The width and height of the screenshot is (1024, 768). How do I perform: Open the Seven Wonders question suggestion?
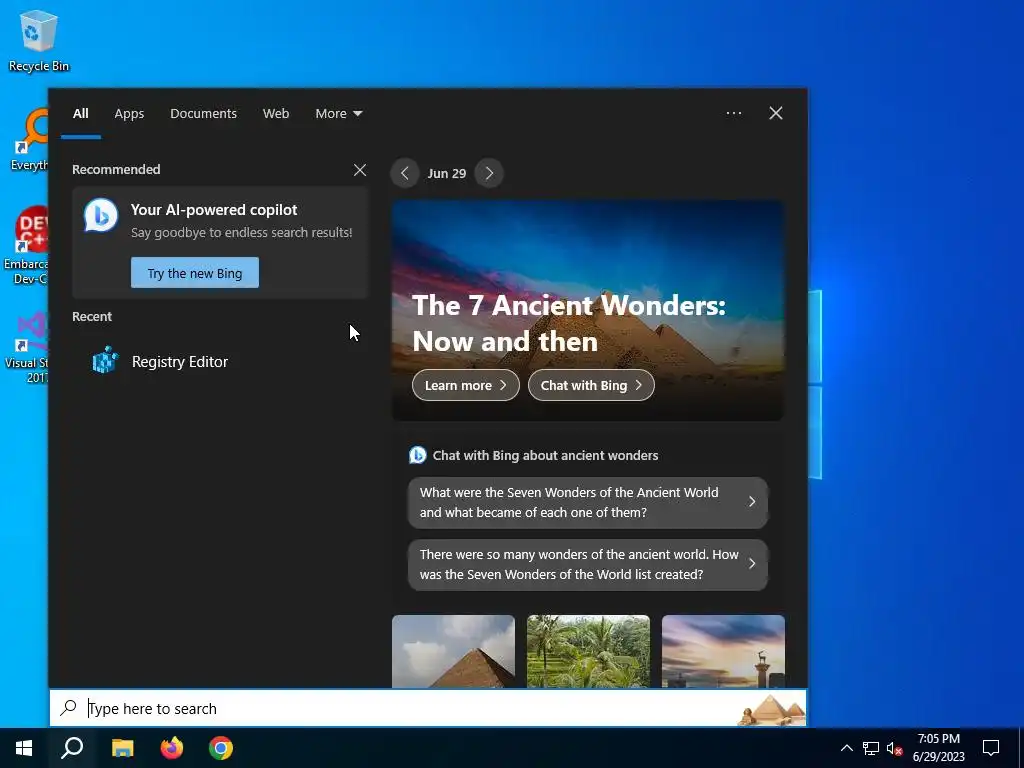588,502
